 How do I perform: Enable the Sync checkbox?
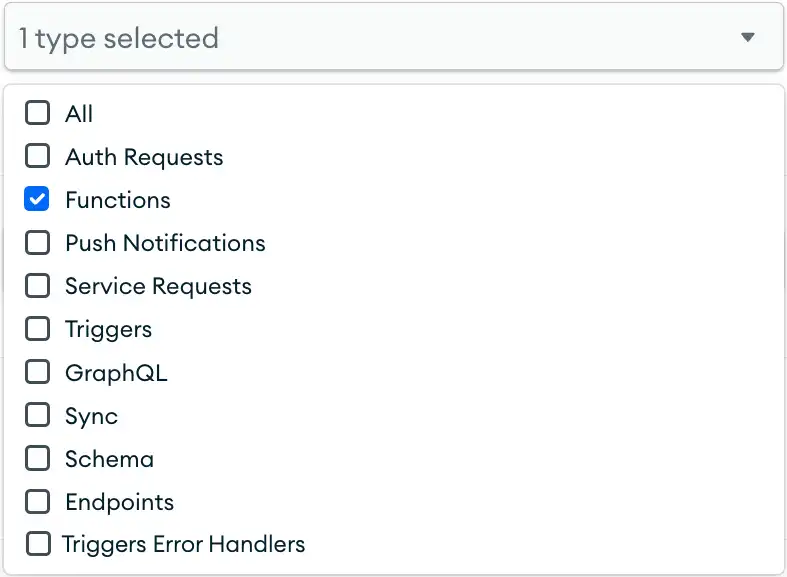pyautogui.click(x=37, y=415)
